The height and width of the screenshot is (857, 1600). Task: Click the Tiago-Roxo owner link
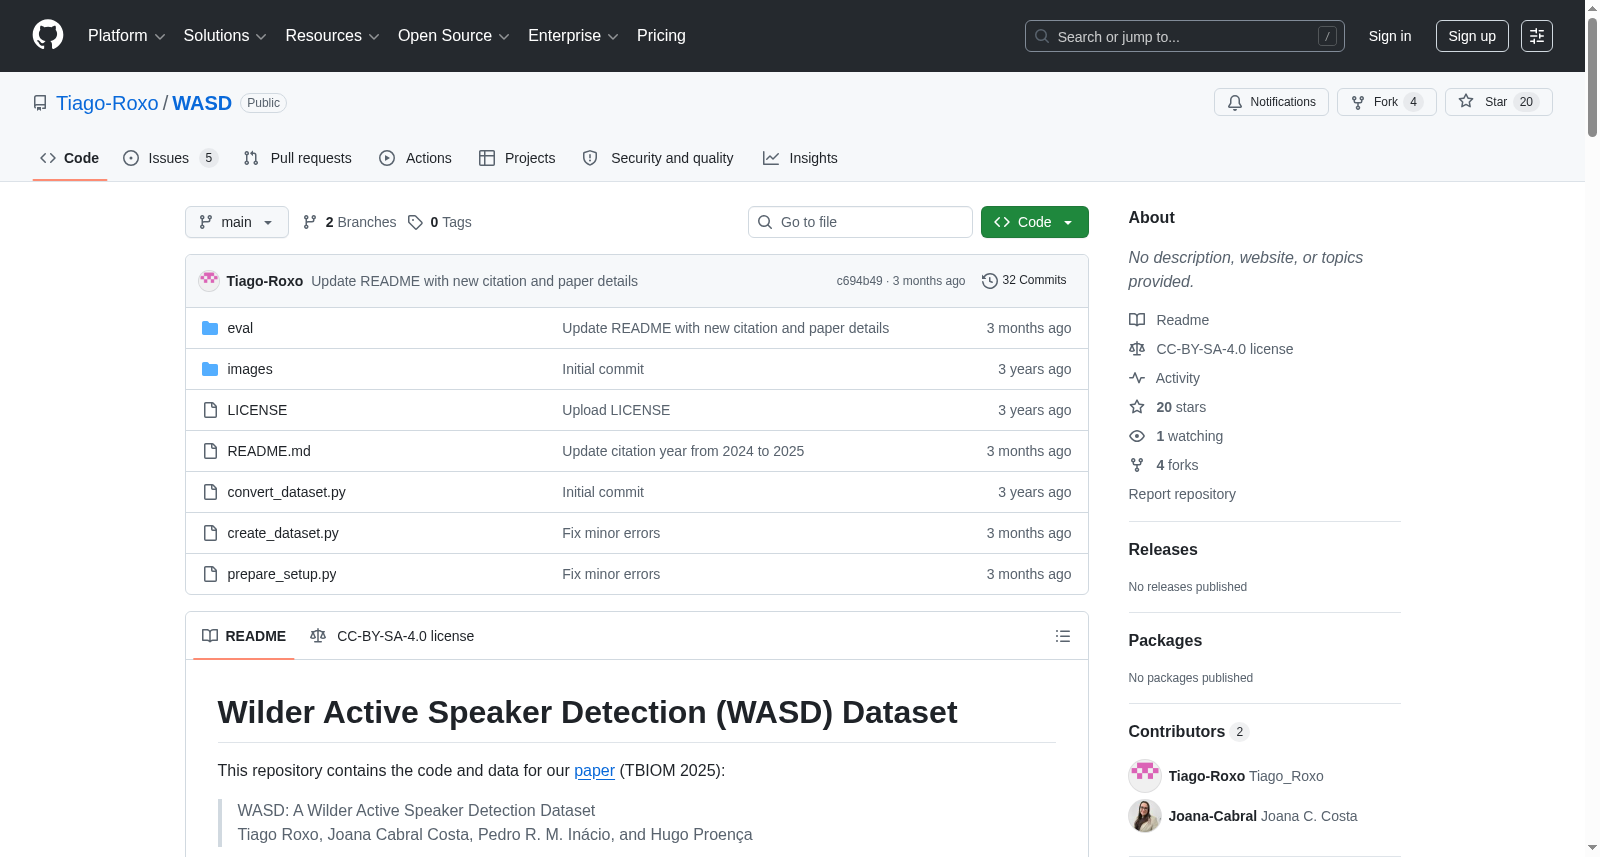click(107, 103)
